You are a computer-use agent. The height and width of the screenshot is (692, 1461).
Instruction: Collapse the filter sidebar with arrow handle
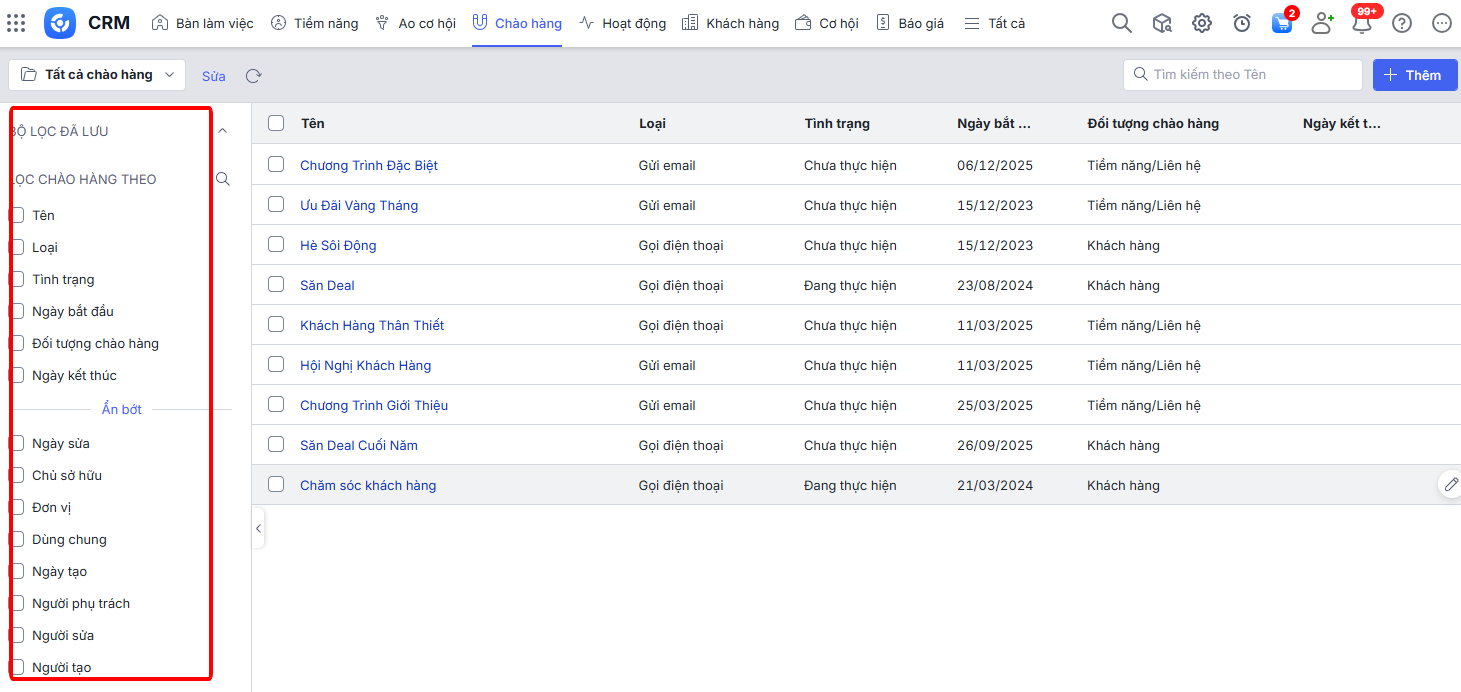point(258,528)
